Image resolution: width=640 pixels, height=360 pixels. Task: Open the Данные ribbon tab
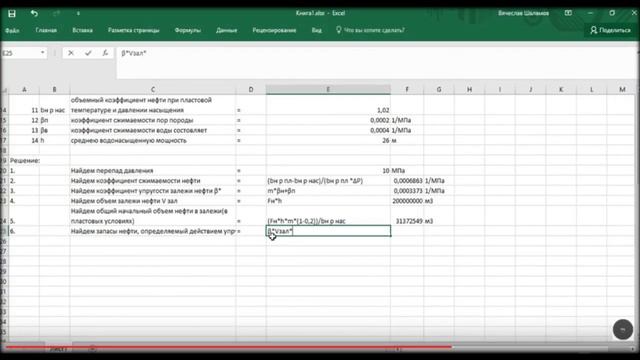pos(227,30)
